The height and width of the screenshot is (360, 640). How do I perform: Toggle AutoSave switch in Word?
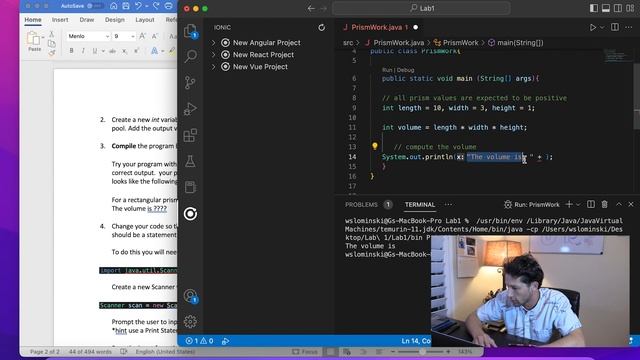pos(96,6)
